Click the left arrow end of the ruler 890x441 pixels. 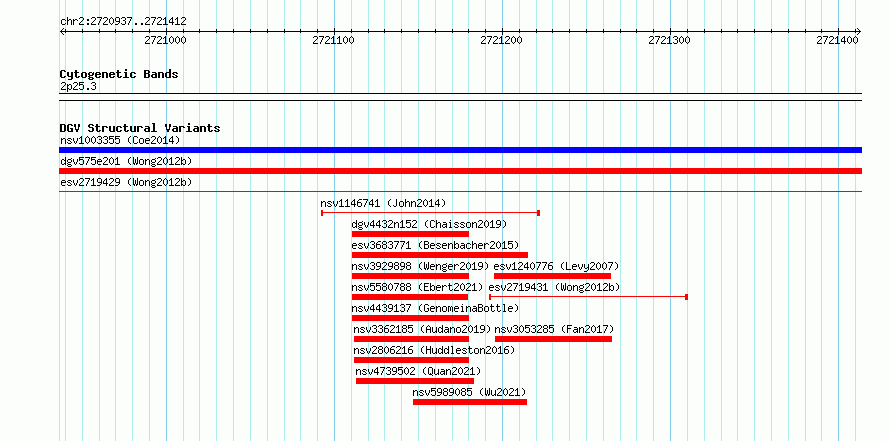[x=62, y=31]
